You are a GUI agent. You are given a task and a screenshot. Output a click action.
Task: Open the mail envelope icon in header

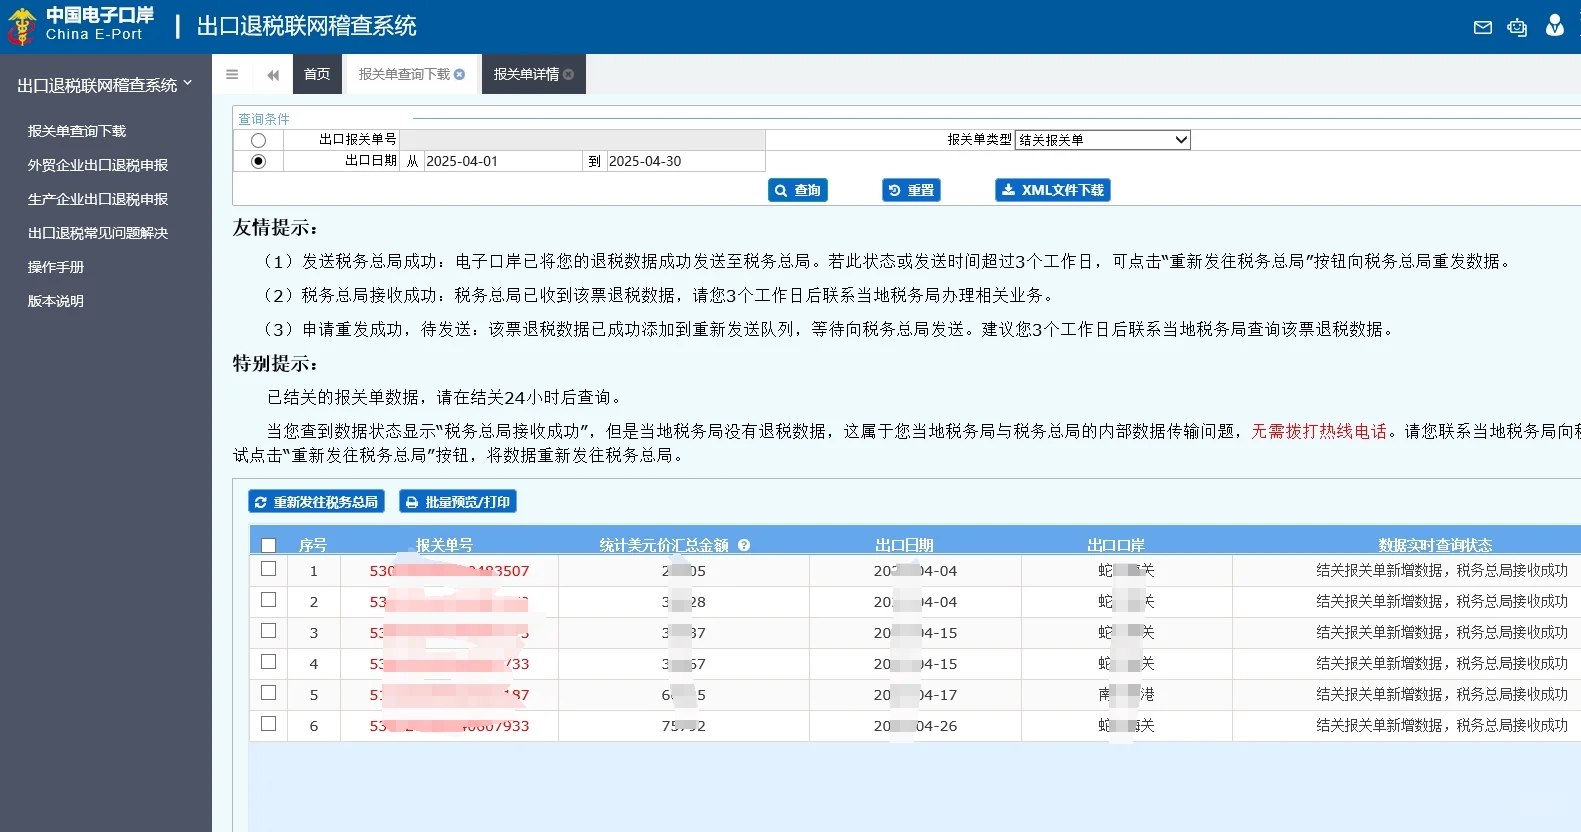[x=1483, y=27]
